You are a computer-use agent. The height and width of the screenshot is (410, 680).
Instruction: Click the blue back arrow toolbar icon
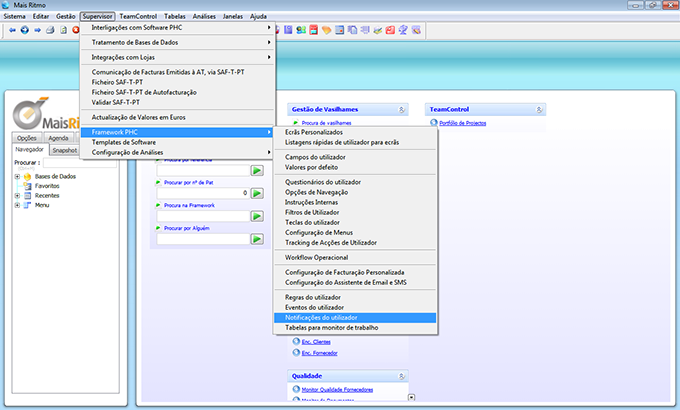point(12,30)
